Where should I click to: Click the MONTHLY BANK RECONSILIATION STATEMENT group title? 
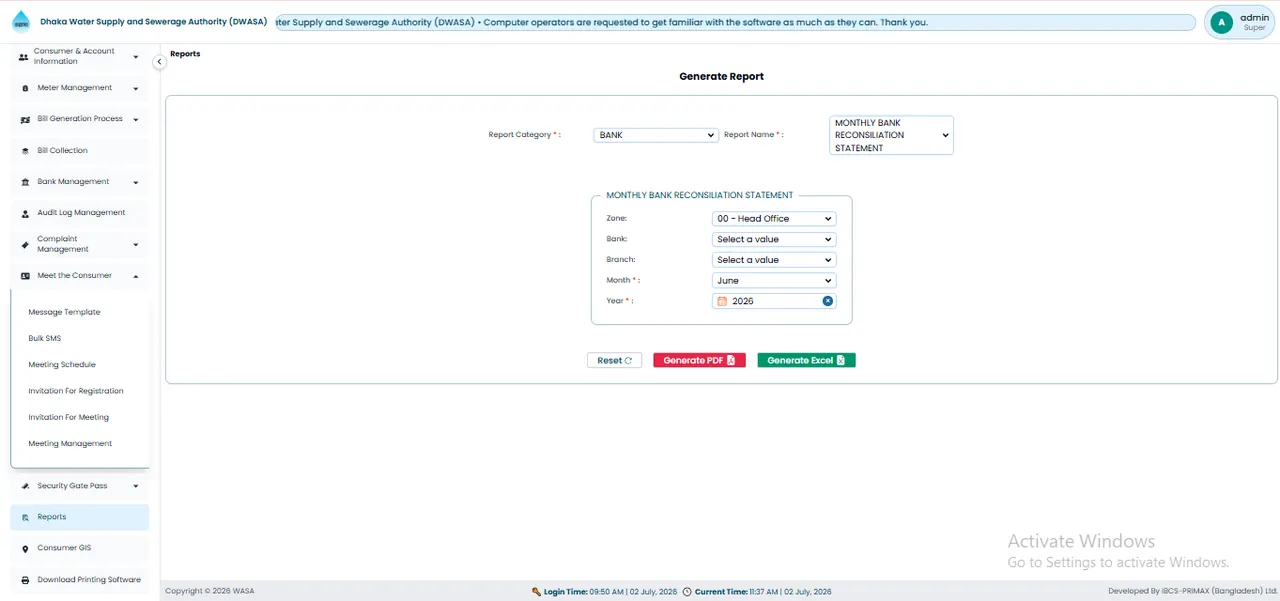pos(700,196)
